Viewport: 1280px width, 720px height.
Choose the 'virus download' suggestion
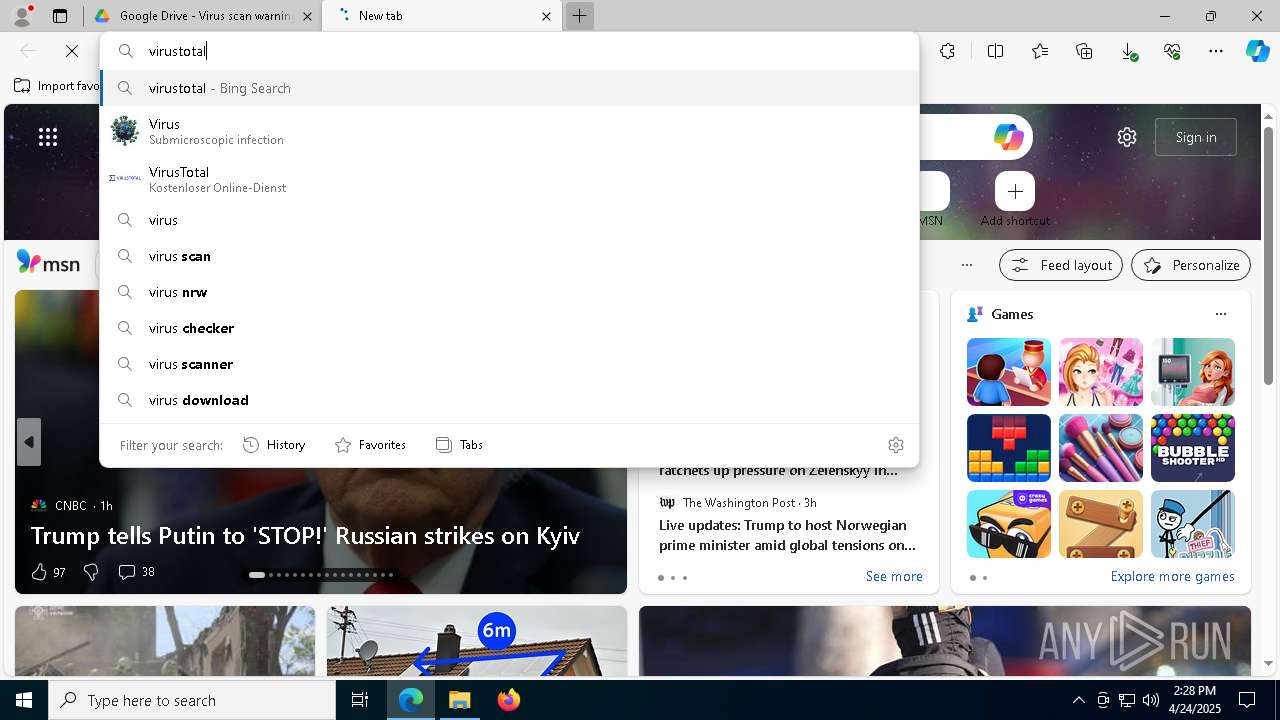pos(509,400)
